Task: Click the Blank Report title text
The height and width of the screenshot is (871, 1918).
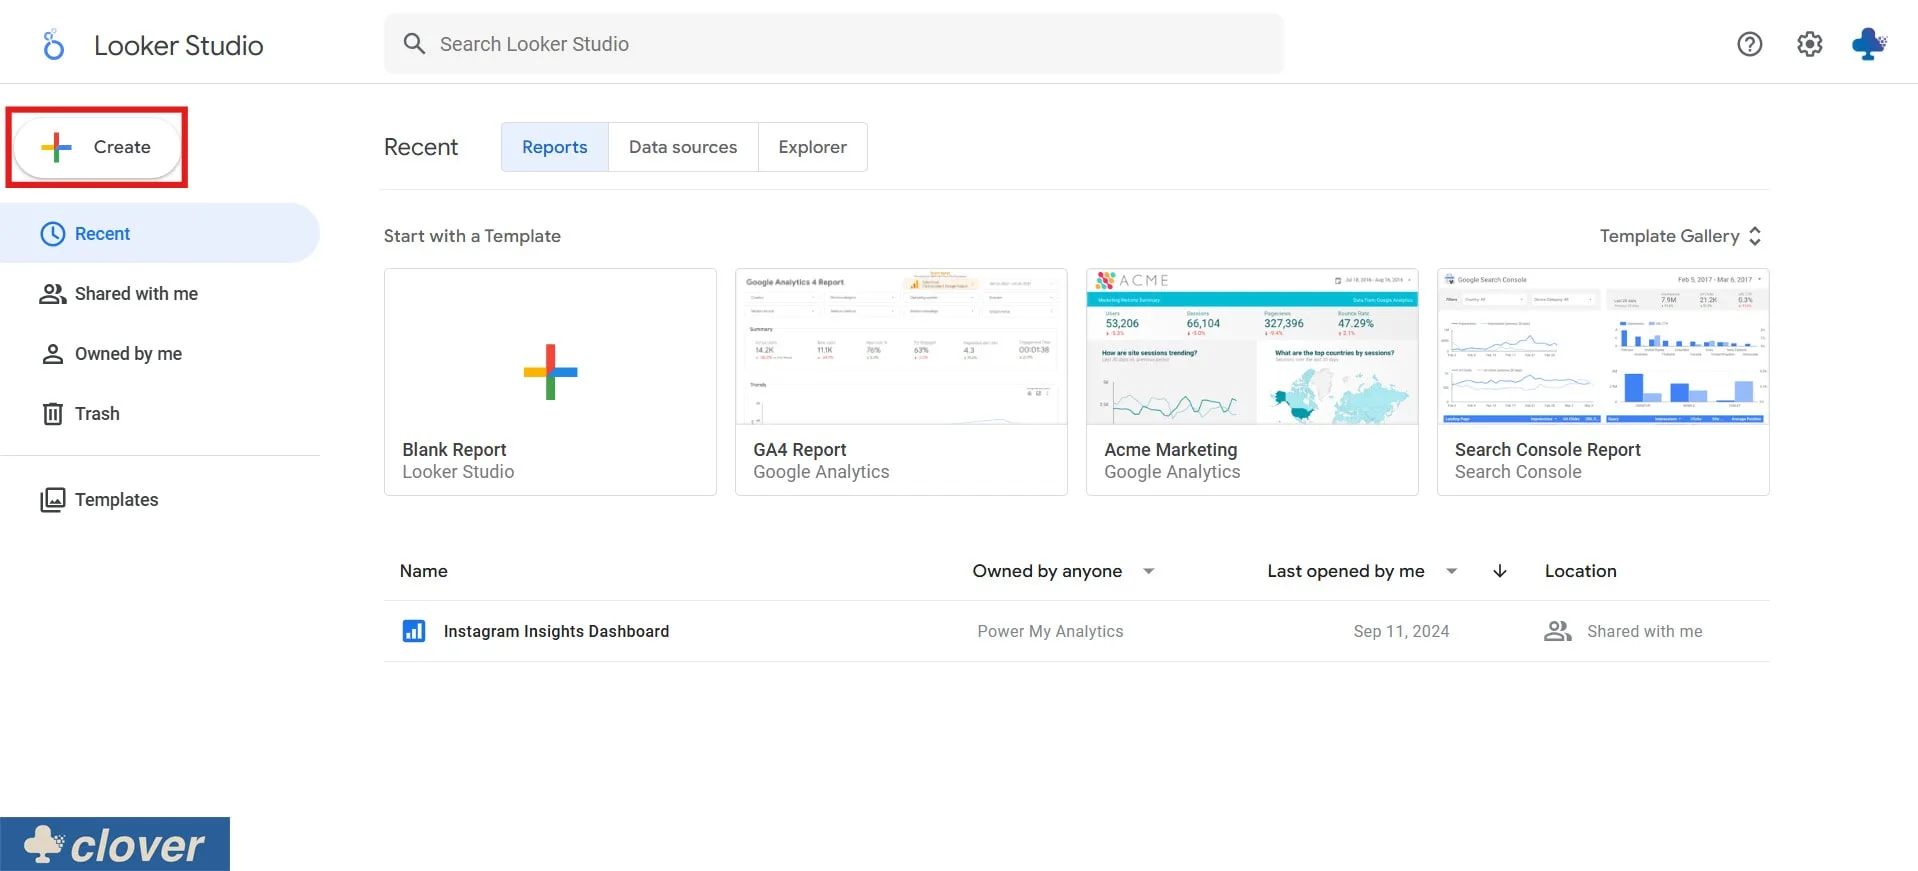Action: tap(454, 450)
